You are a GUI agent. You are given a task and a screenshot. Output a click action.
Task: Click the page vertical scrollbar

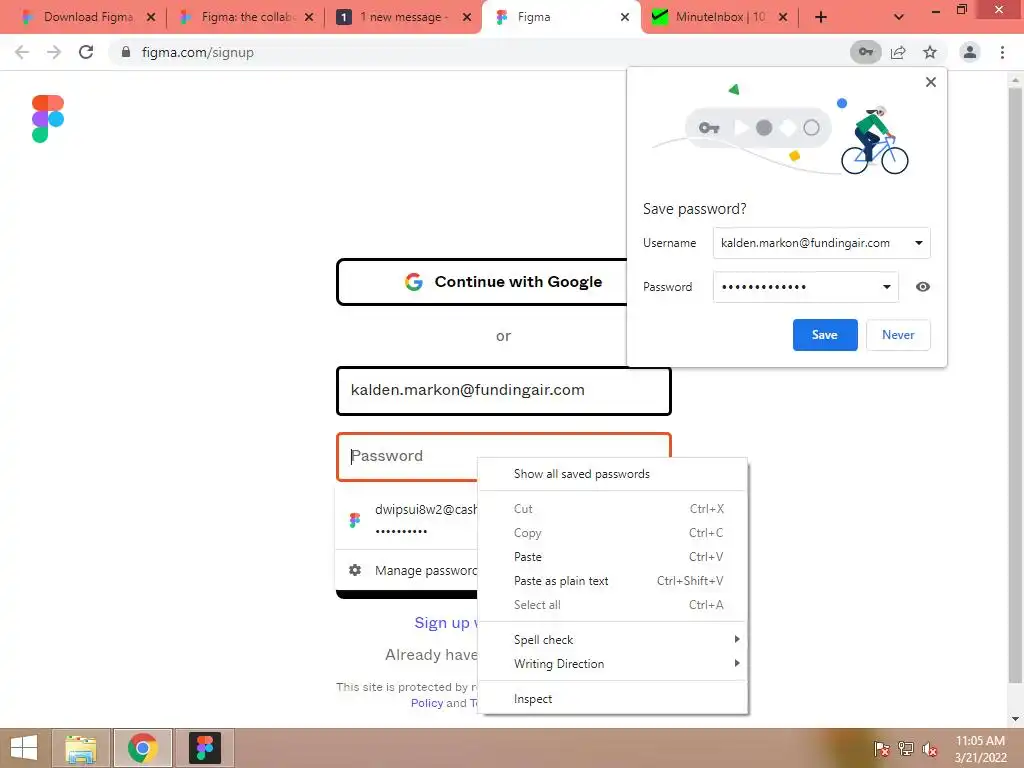click(1015, 385)
